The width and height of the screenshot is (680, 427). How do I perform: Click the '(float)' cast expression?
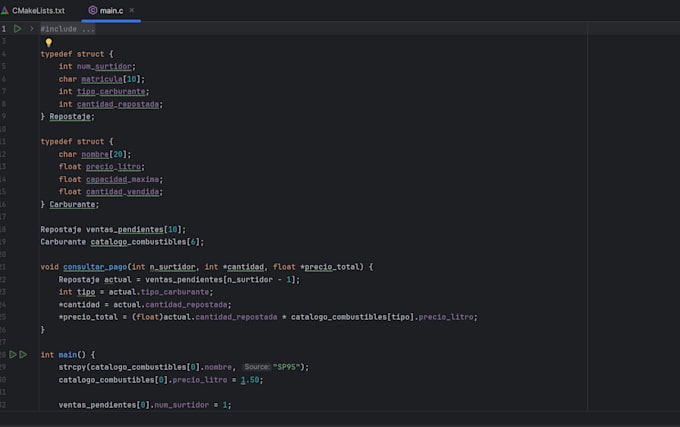point(147,317)
